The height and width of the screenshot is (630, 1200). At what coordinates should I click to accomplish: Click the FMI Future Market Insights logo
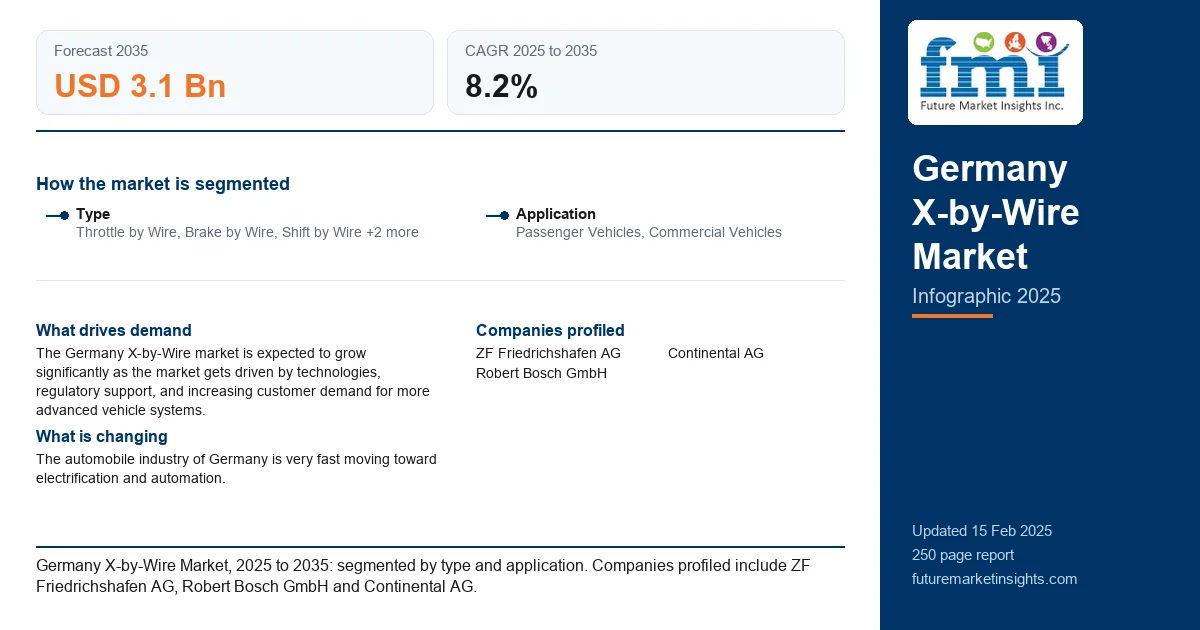coord(995,72)
